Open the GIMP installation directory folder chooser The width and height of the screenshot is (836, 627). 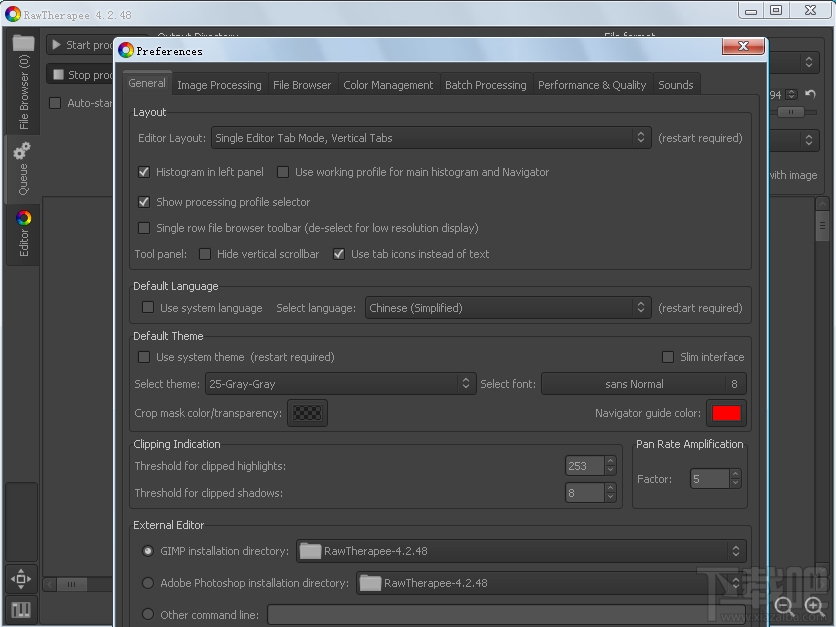[x=521, y=551]
